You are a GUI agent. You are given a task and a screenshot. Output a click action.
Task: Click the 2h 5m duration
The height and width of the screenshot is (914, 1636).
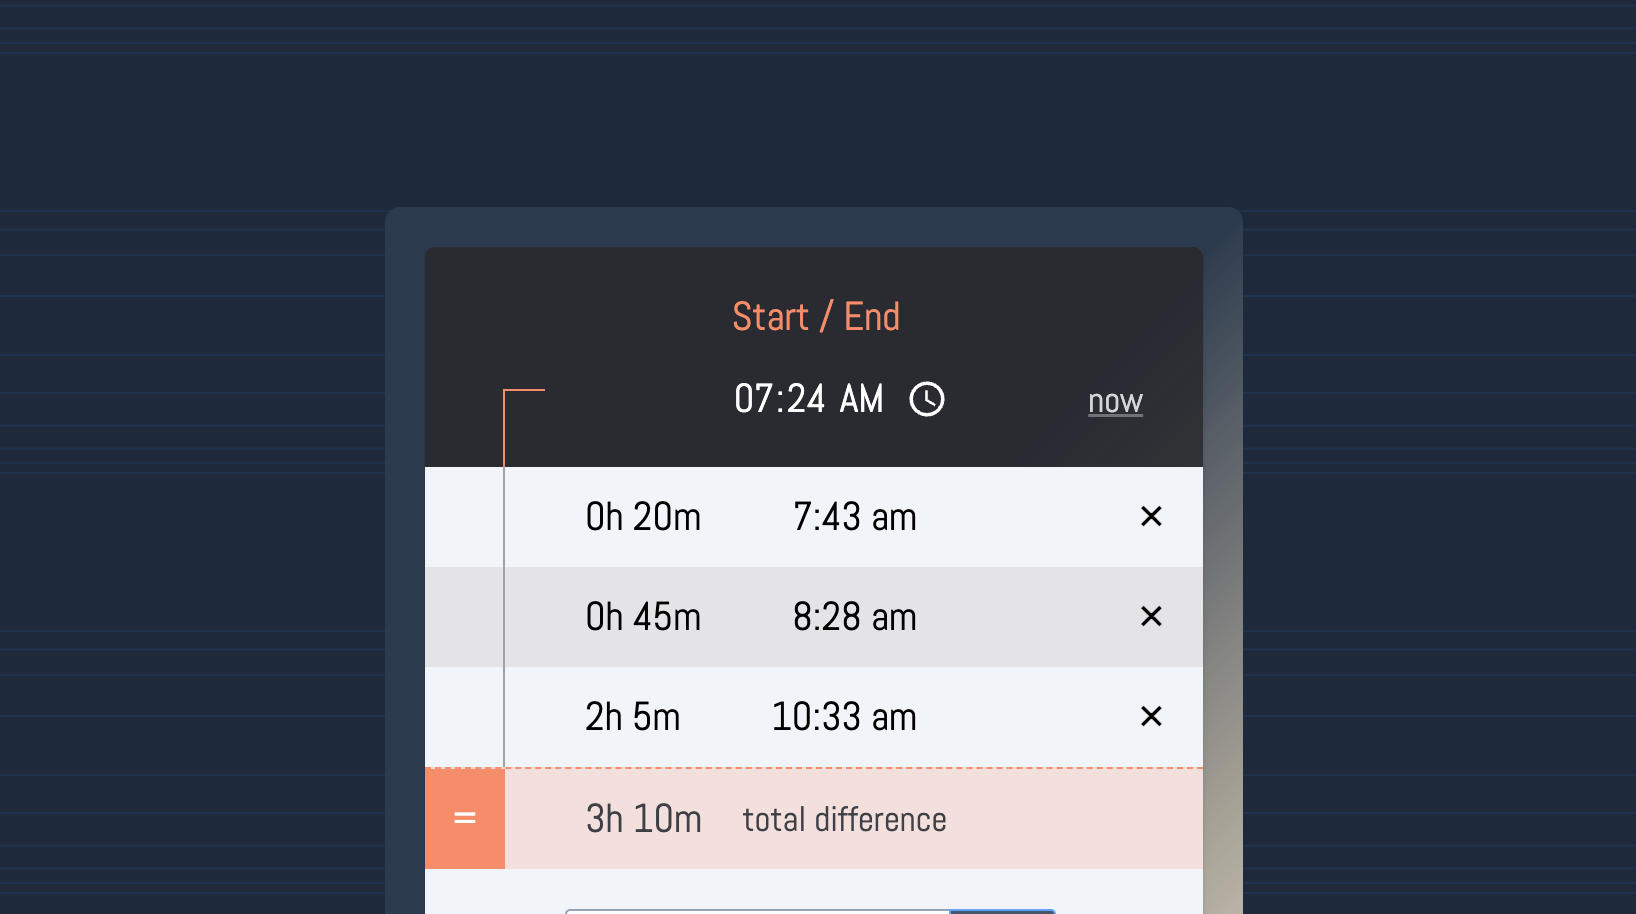[x=632, y=717]
